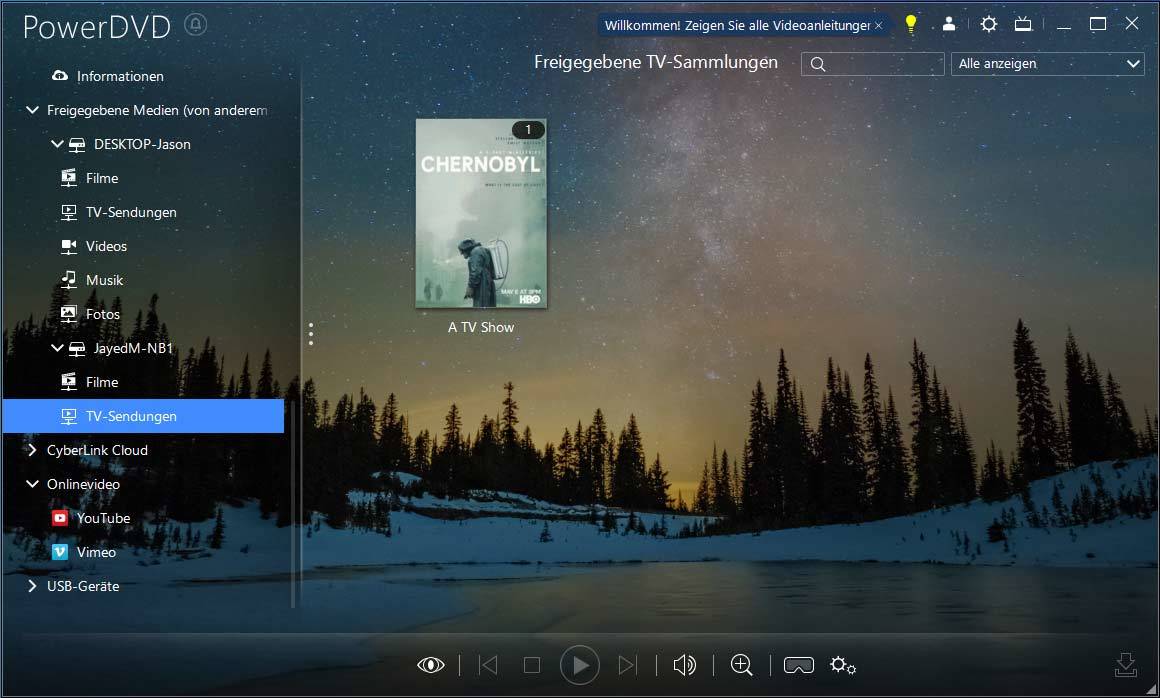Click 'Freigegebene TV-Sammlungen' heading
This screenshot has height=698, width=1160.
(x=655, y=62)
